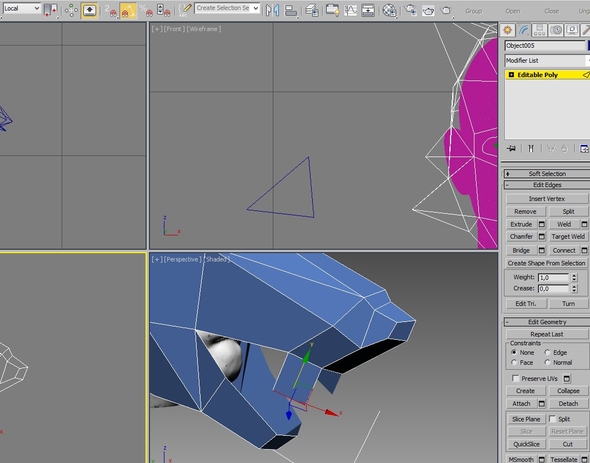Click the Align tool icon
The height and width of the screenshot is (463, 590).
[x=291, y=10]
